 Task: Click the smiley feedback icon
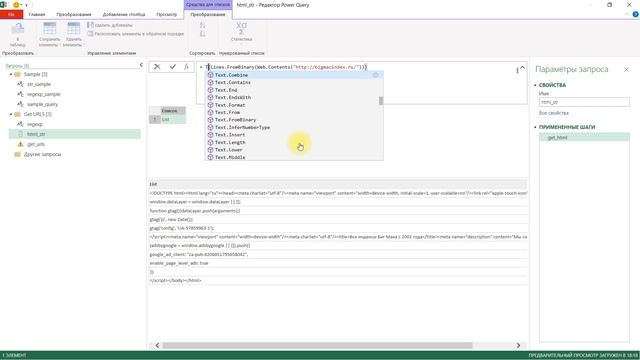[16, 5]
